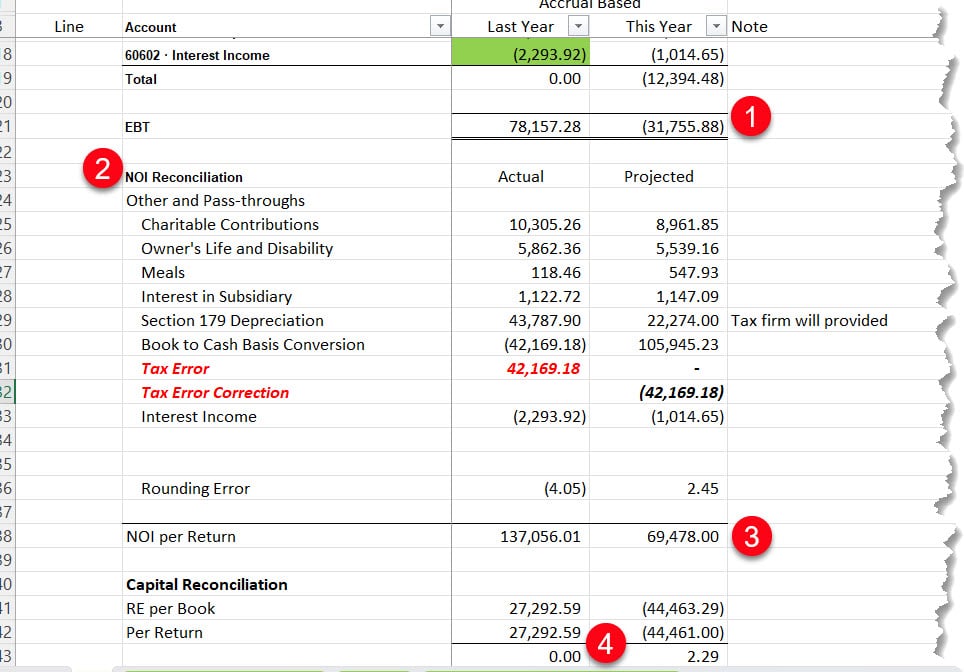
Task: Click the red number 3 callout marker
Action: [x=751, y=537]
